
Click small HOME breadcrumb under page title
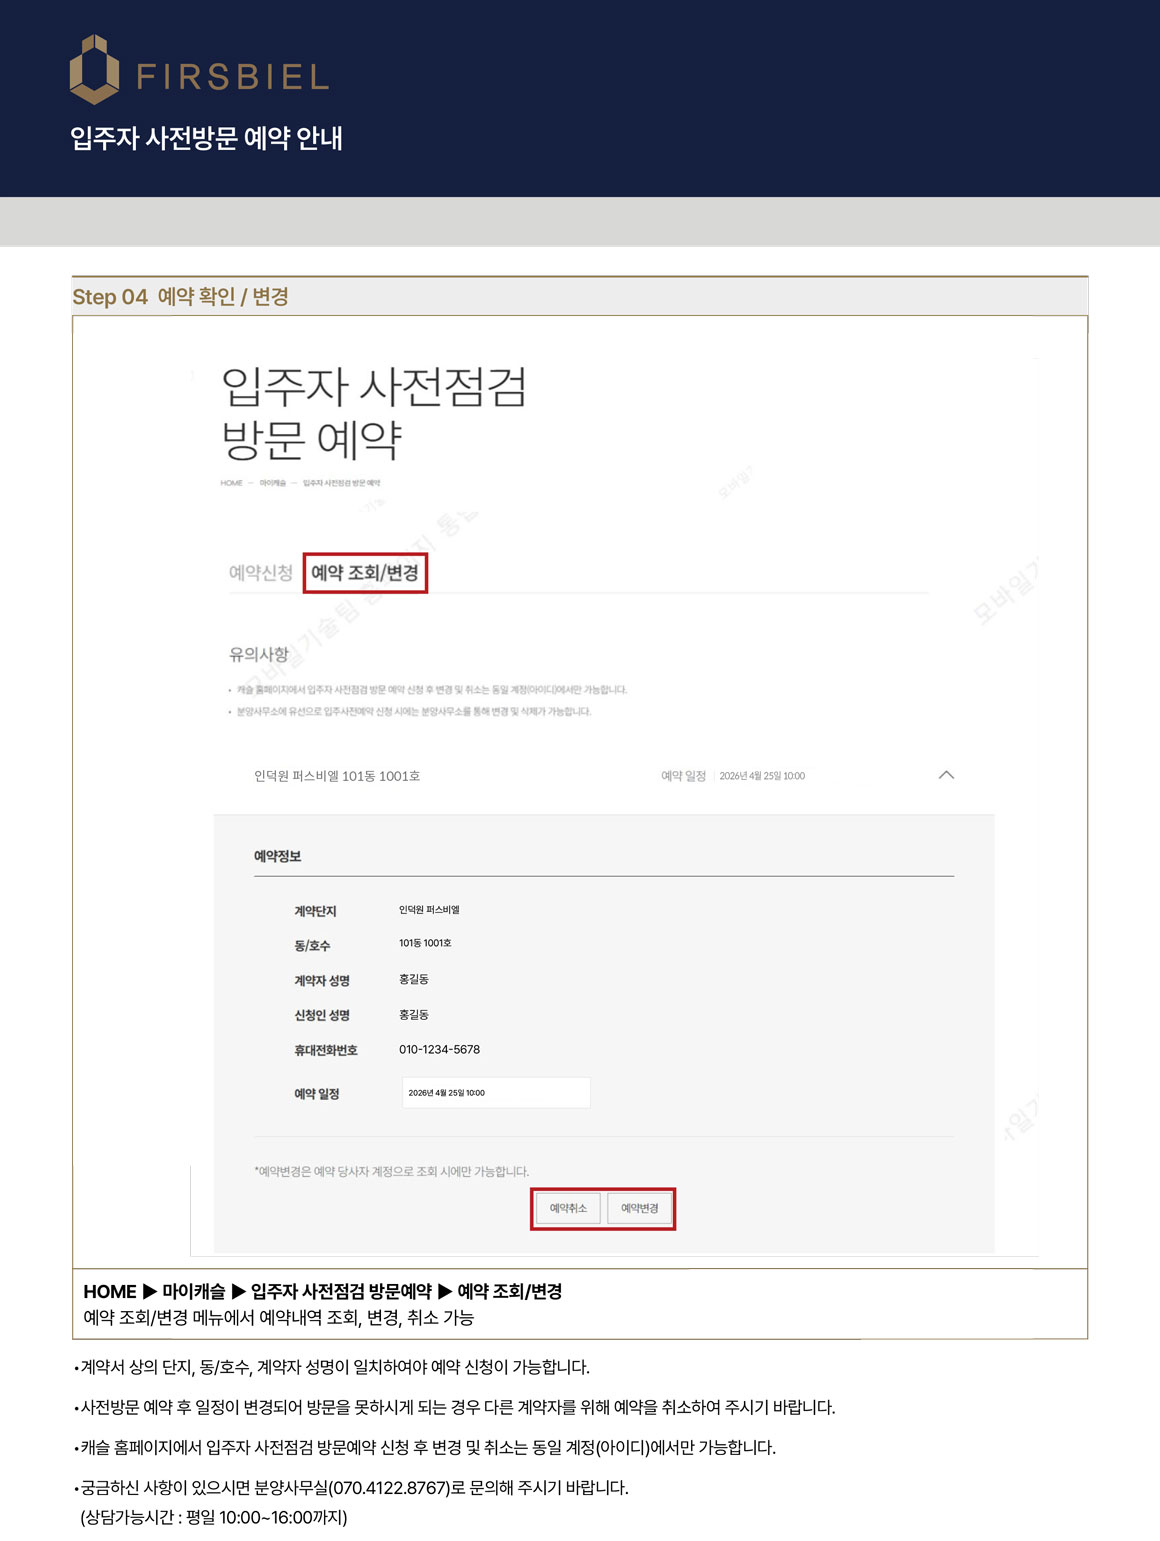click(x=231, y=483)
